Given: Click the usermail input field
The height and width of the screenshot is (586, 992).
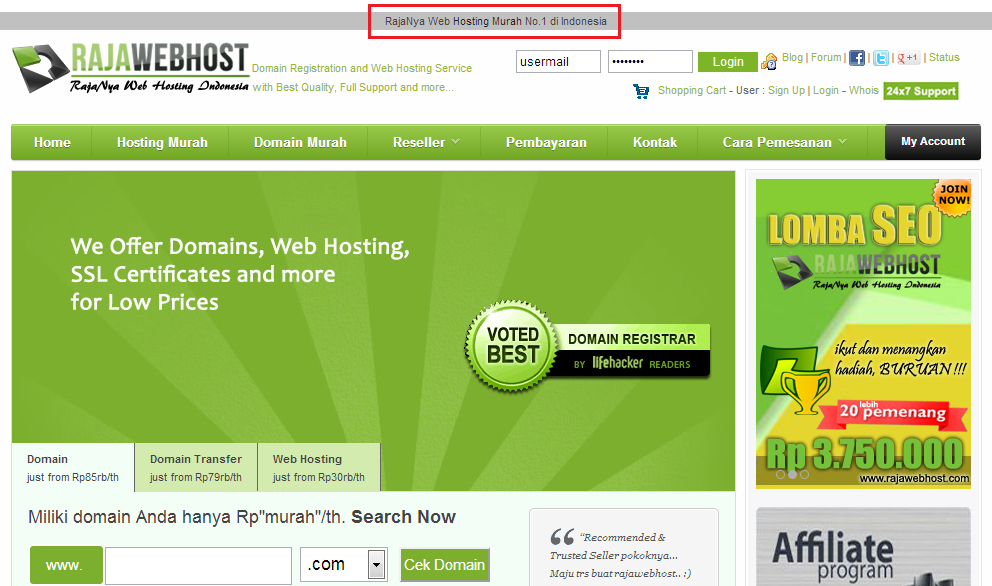Looking at the screenshot, I should (x=558, y=61).
